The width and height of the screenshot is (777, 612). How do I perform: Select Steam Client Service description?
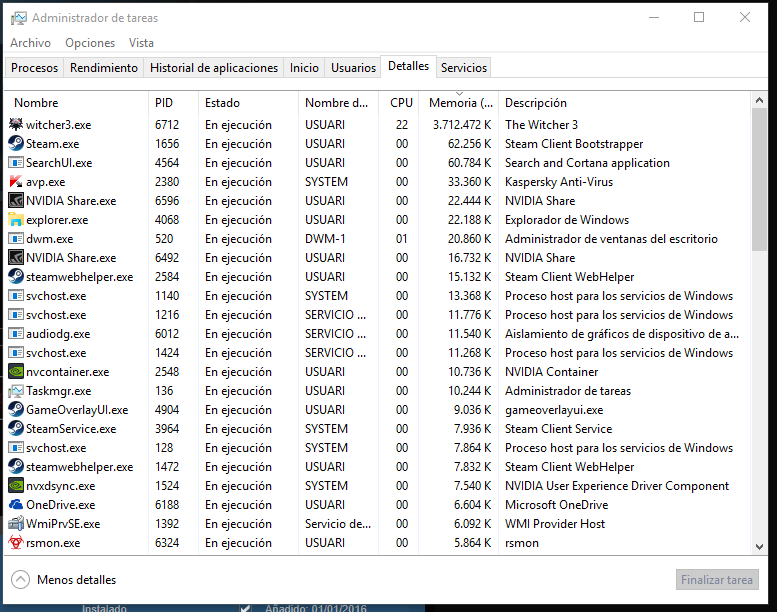[x=558, y=428]
